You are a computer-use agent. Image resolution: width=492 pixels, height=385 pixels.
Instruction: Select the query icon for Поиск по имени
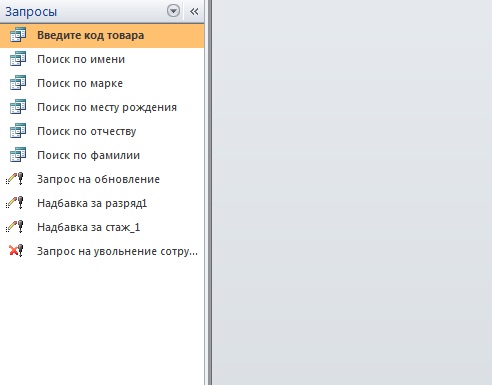18,59
